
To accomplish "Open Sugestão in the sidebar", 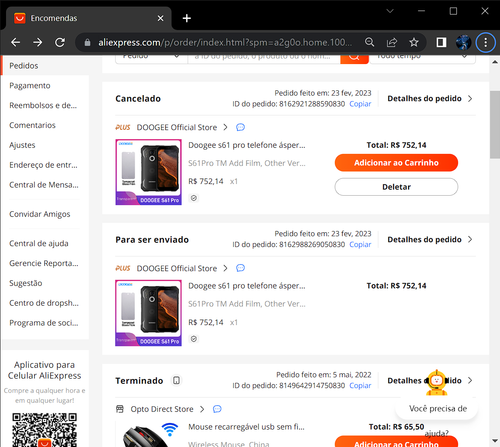I will 26,283.
